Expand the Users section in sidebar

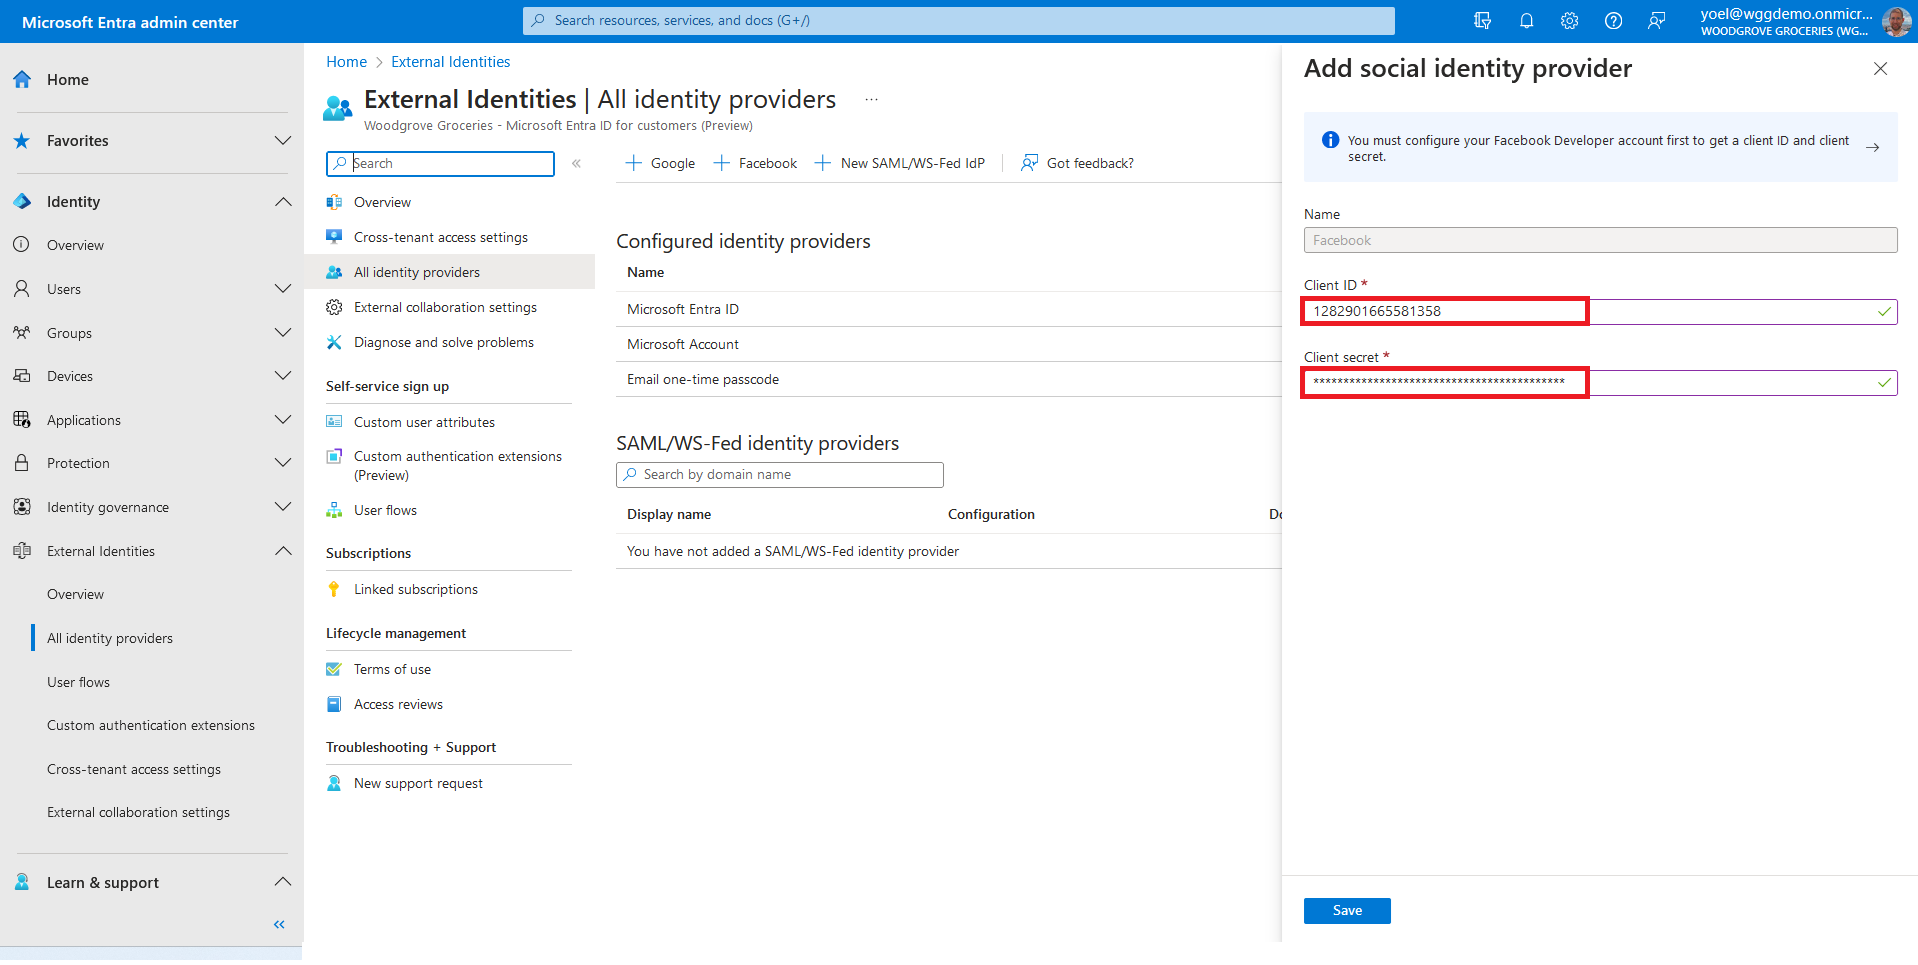283,289
